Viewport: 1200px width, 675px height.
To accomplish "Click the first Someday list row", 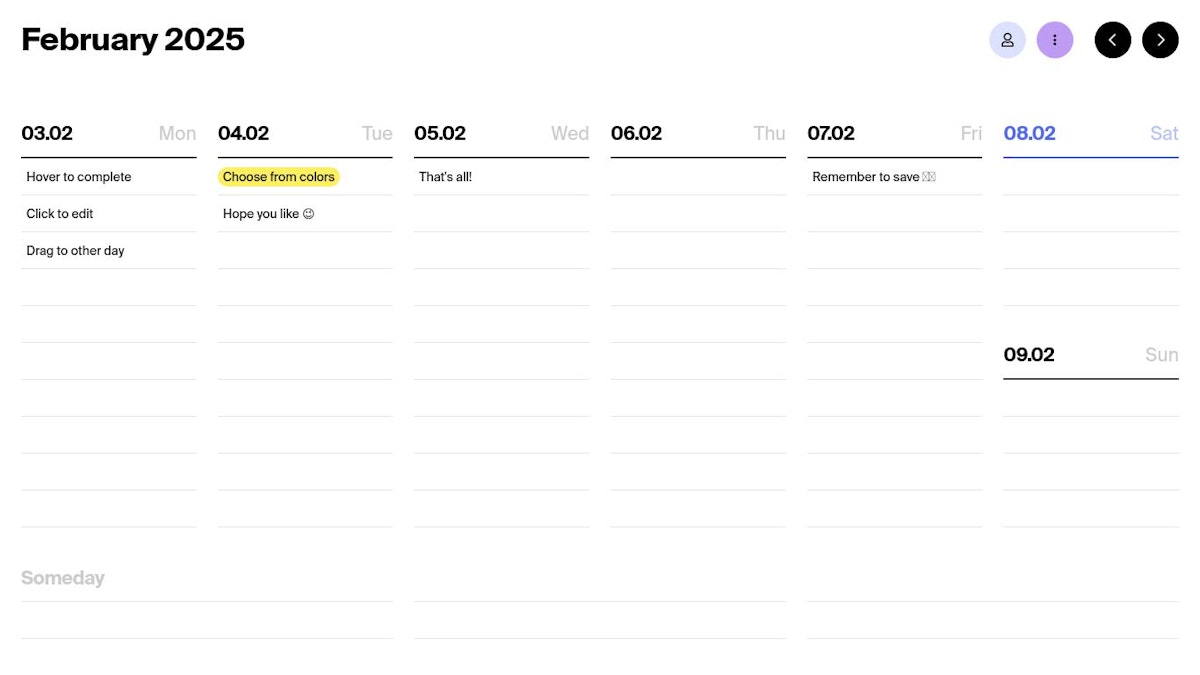I will 206,620.
